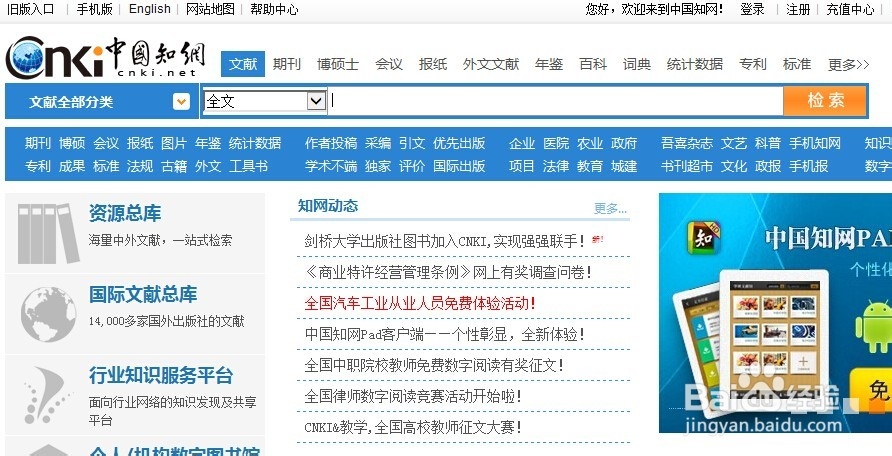This screenshot has width=892, height=456.
Task: Select the 文献 tab
Action: [x=243, y=64]
